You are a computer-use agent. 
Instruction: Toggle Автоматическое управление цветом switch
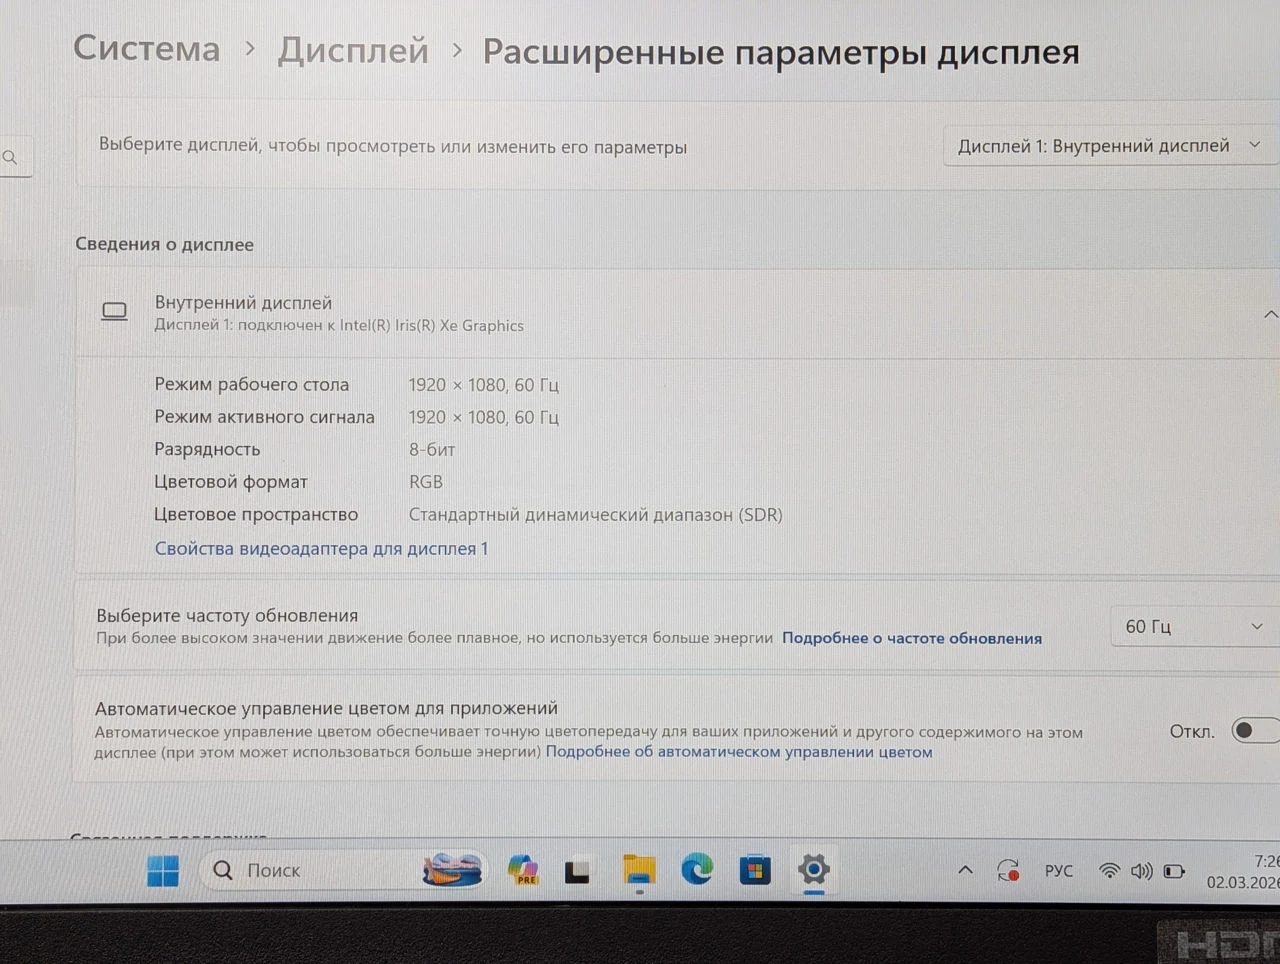pos(1256,730)
